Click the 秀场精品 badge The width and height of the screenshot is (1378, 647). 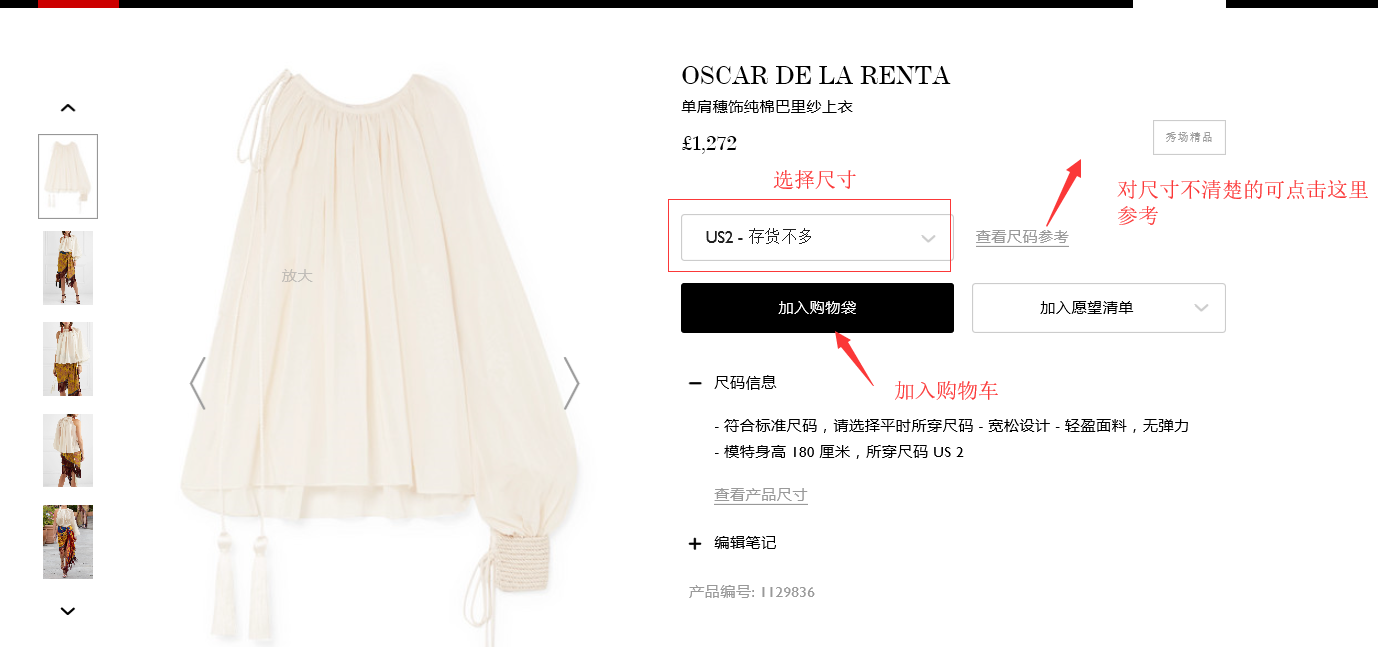[1189, 138]
